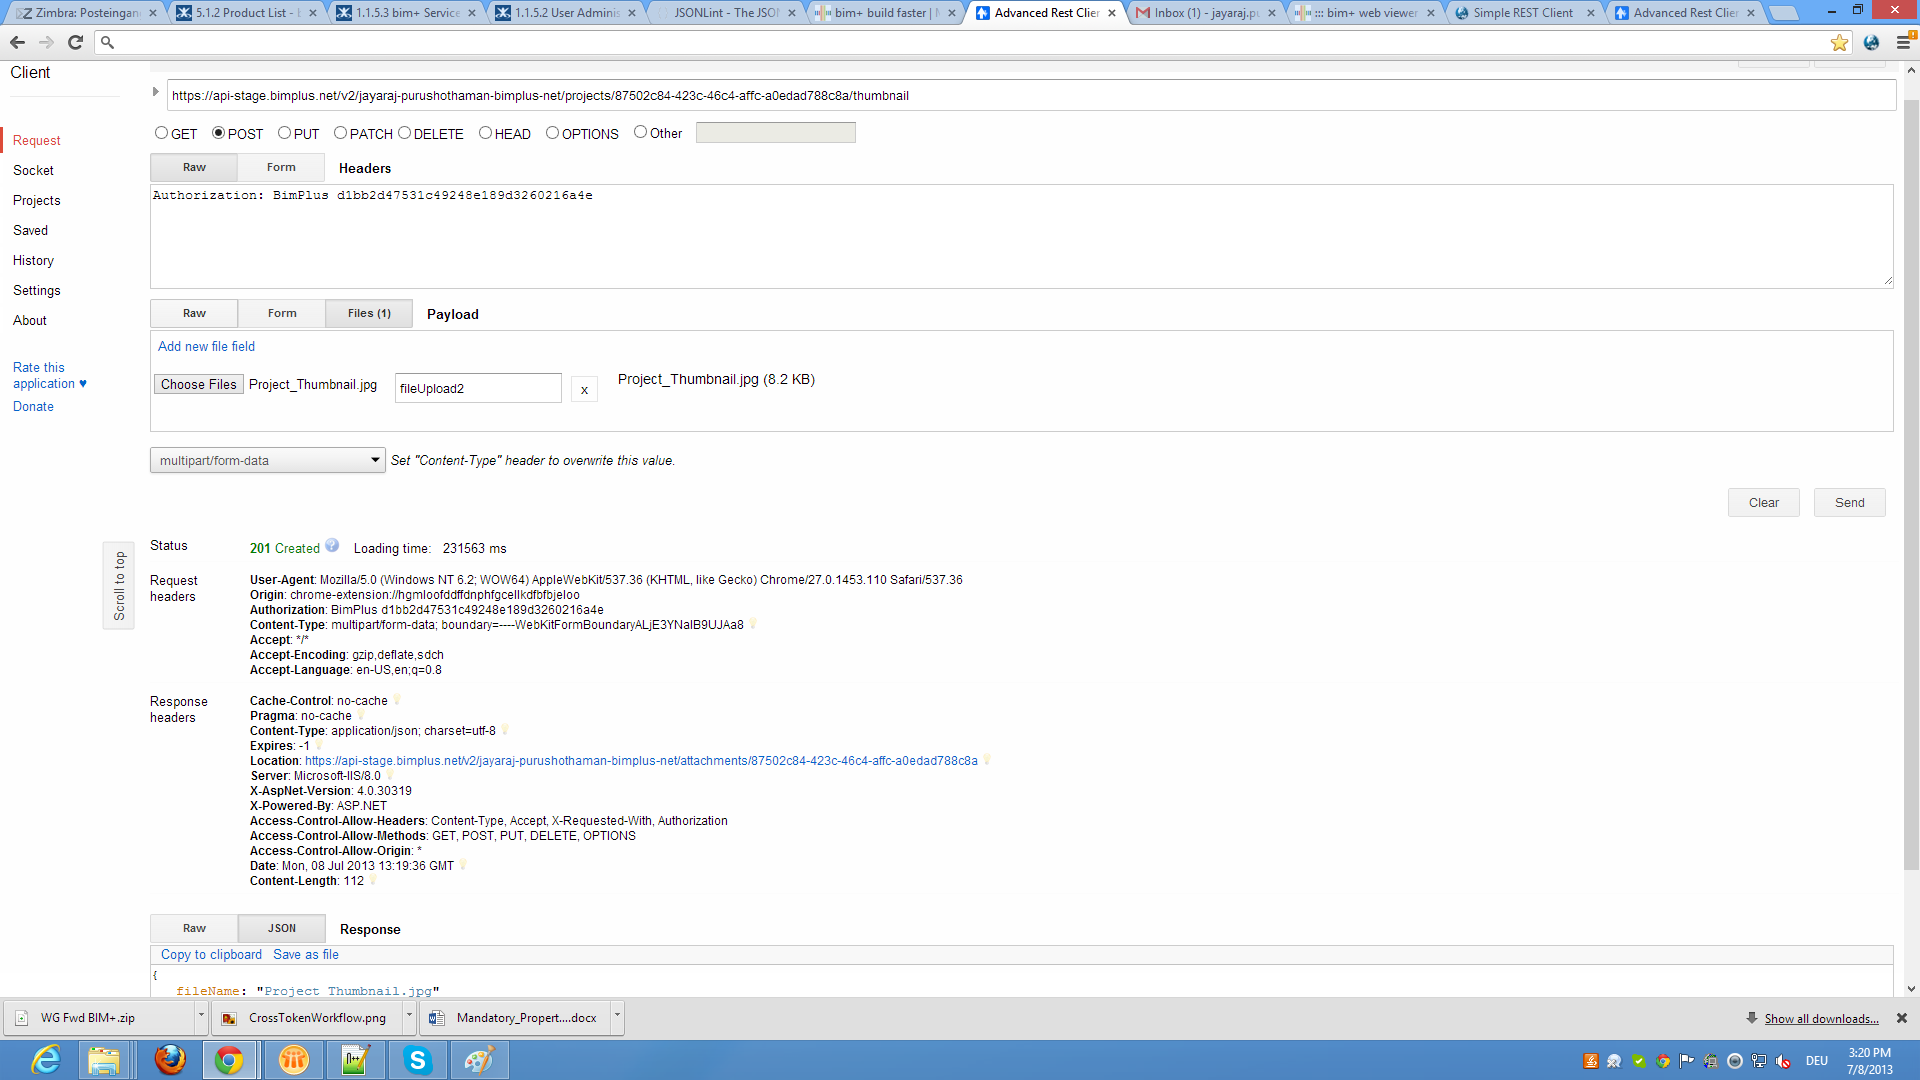Open WG Fwd BIM+.zip download options arrow

[201, 1017]
